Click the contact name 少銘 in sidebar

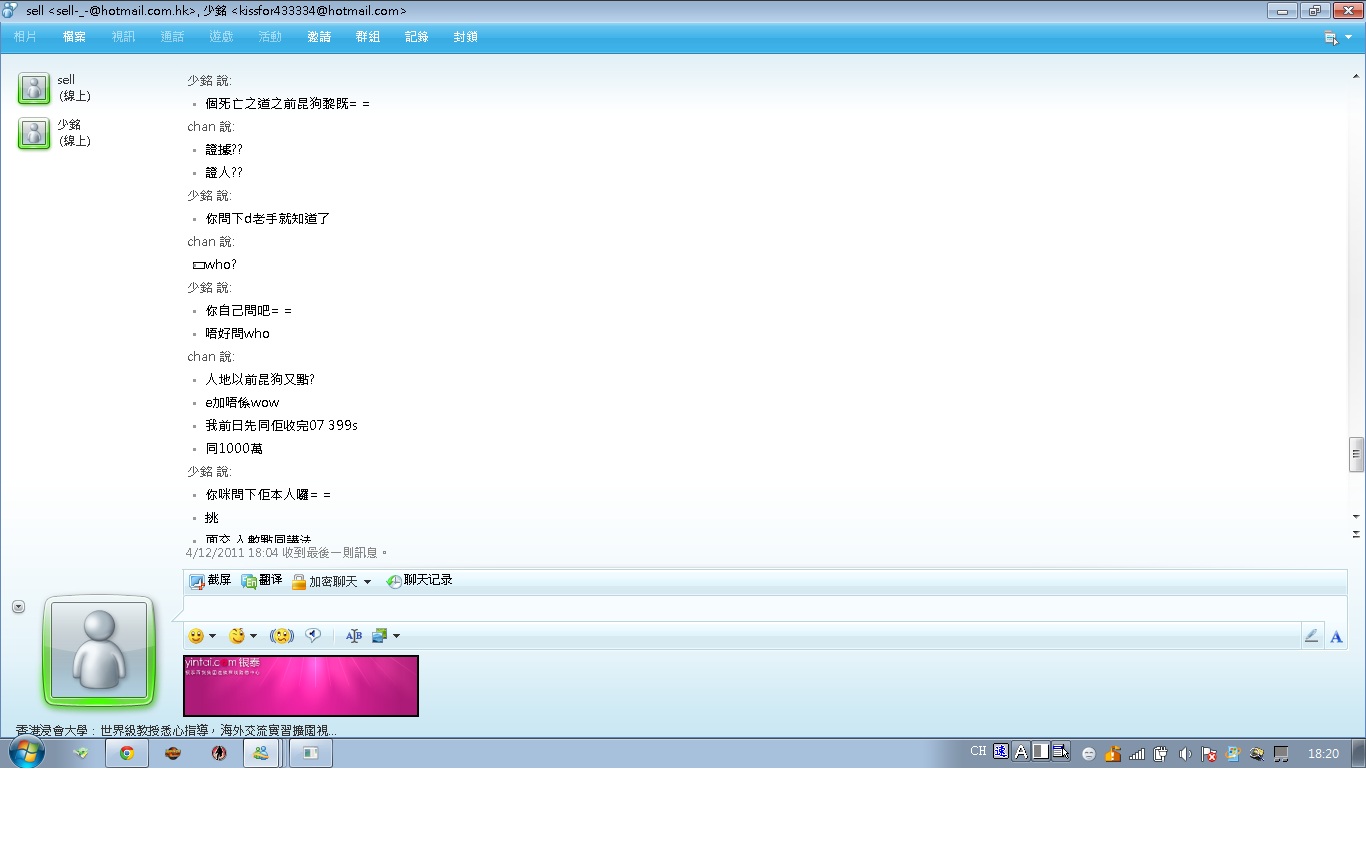(x=69, y=125)
